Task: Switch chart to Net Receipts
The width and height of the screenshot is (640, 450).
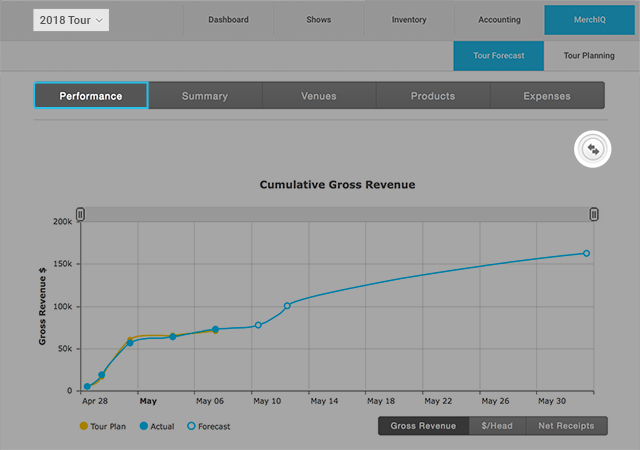Action: click(565, 426)
